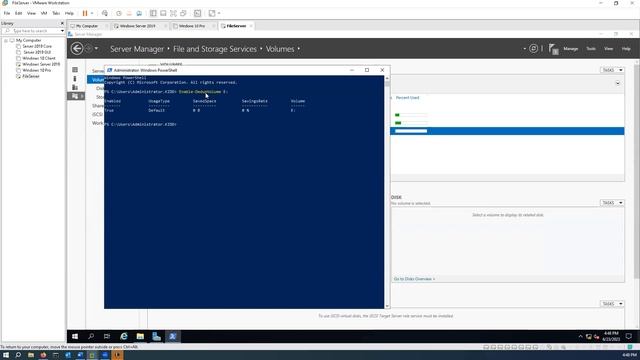Open the Server Manager Tools menu
This screenshot has width=640, height=360.
point(591,49)
